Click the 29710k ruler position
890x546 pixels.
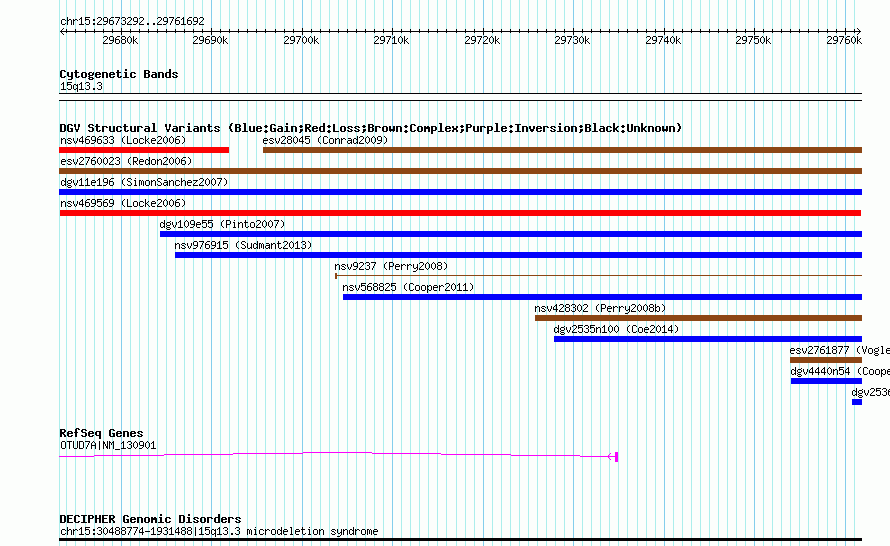[x=392, y=40]
